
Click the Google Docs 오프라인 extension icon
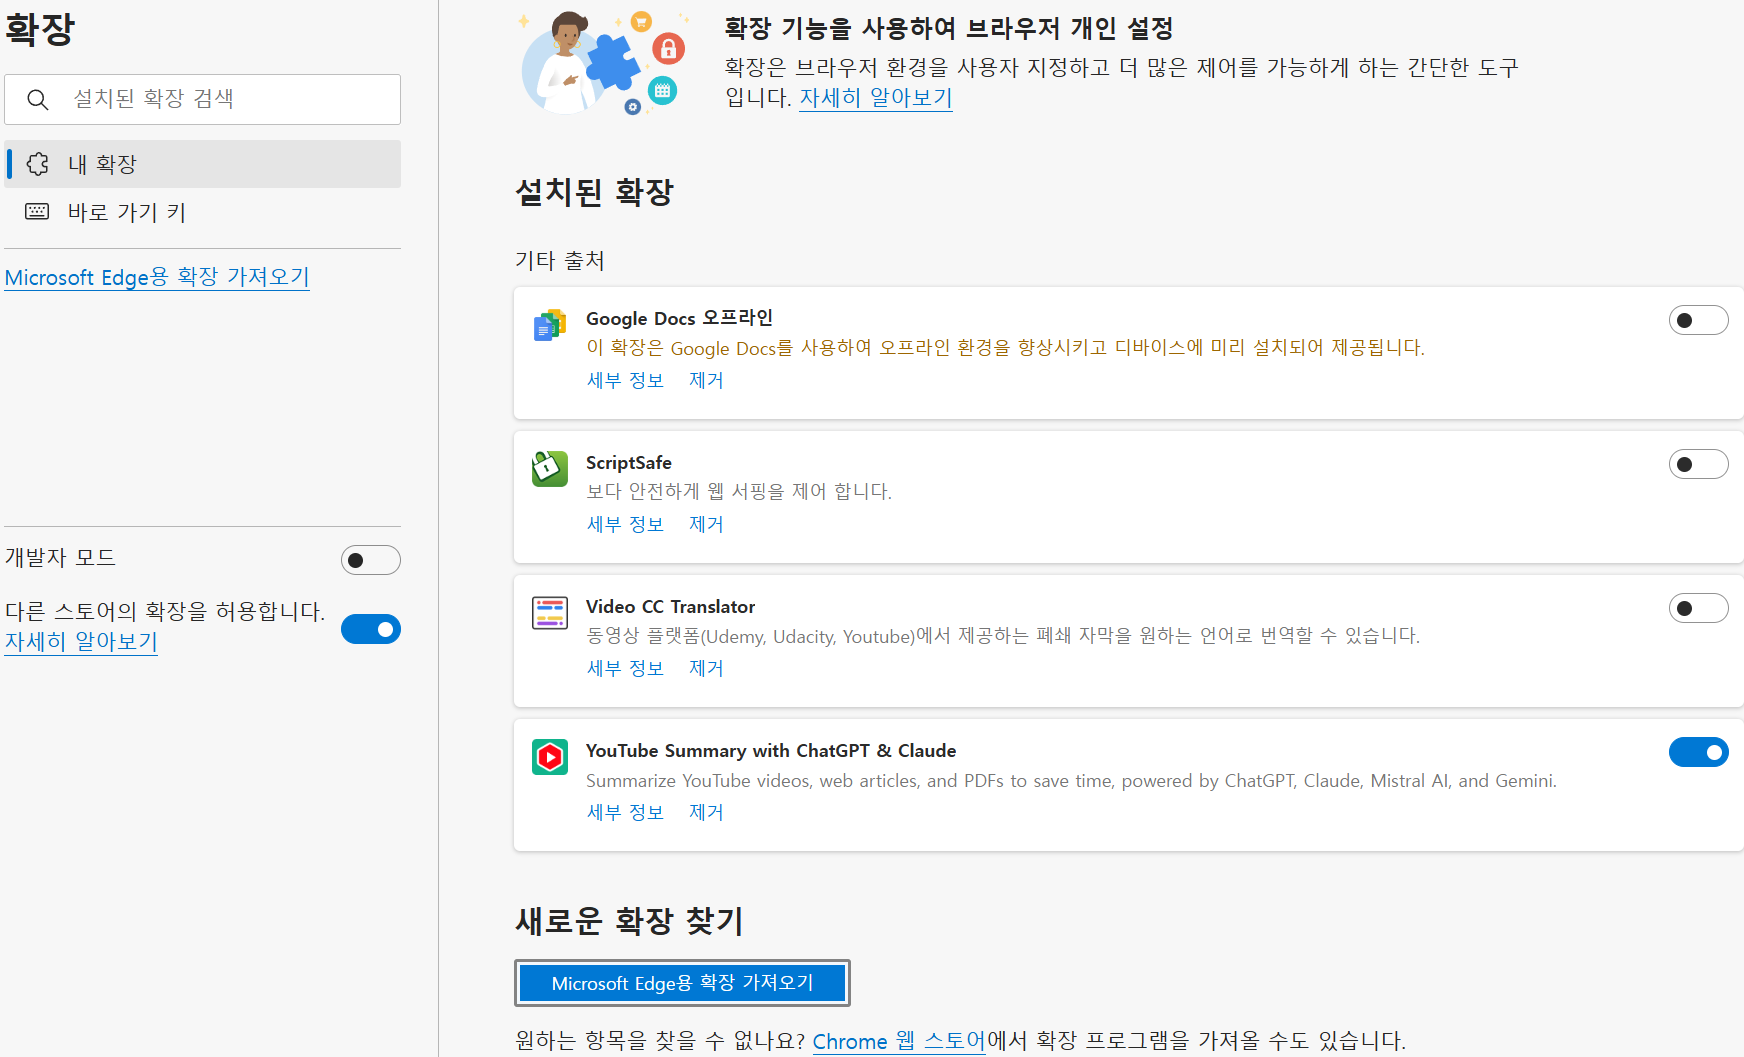pyautogui.click(x=550, y=325)
